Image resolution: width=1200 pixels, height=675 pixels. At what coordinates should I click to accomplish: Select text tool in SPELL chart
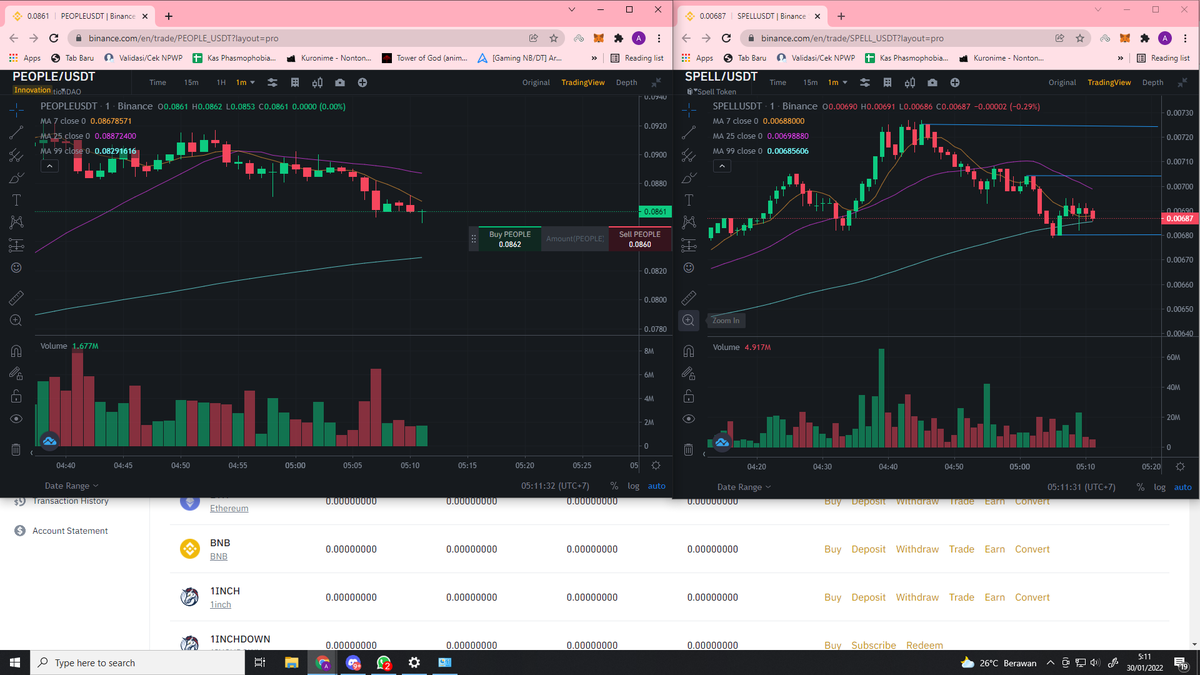689,200
